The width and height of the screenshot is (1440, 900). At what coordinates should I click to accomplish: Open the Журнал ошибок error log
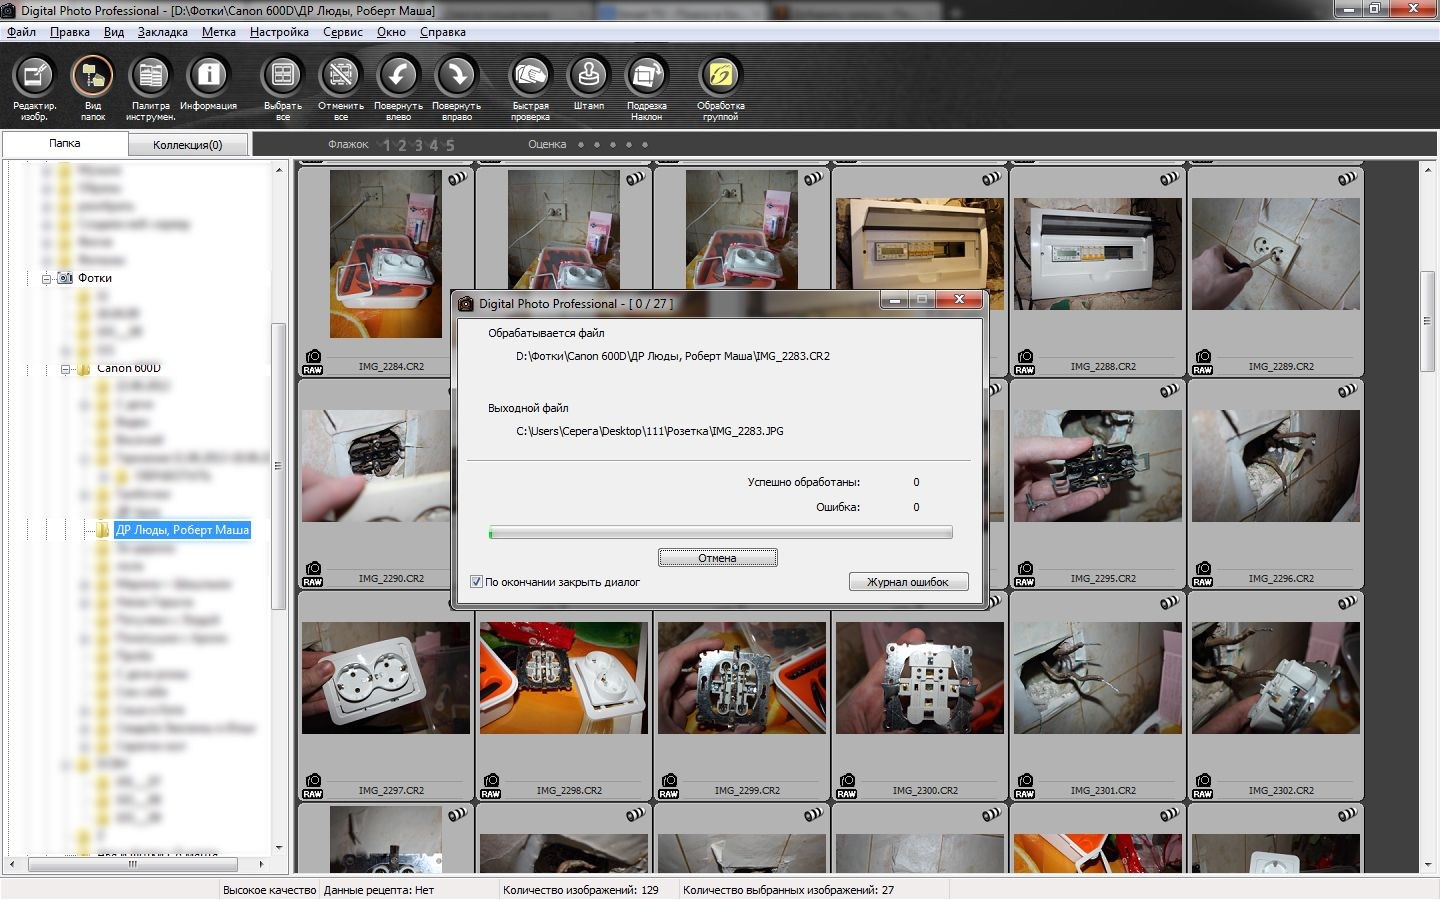click(908, 582)
